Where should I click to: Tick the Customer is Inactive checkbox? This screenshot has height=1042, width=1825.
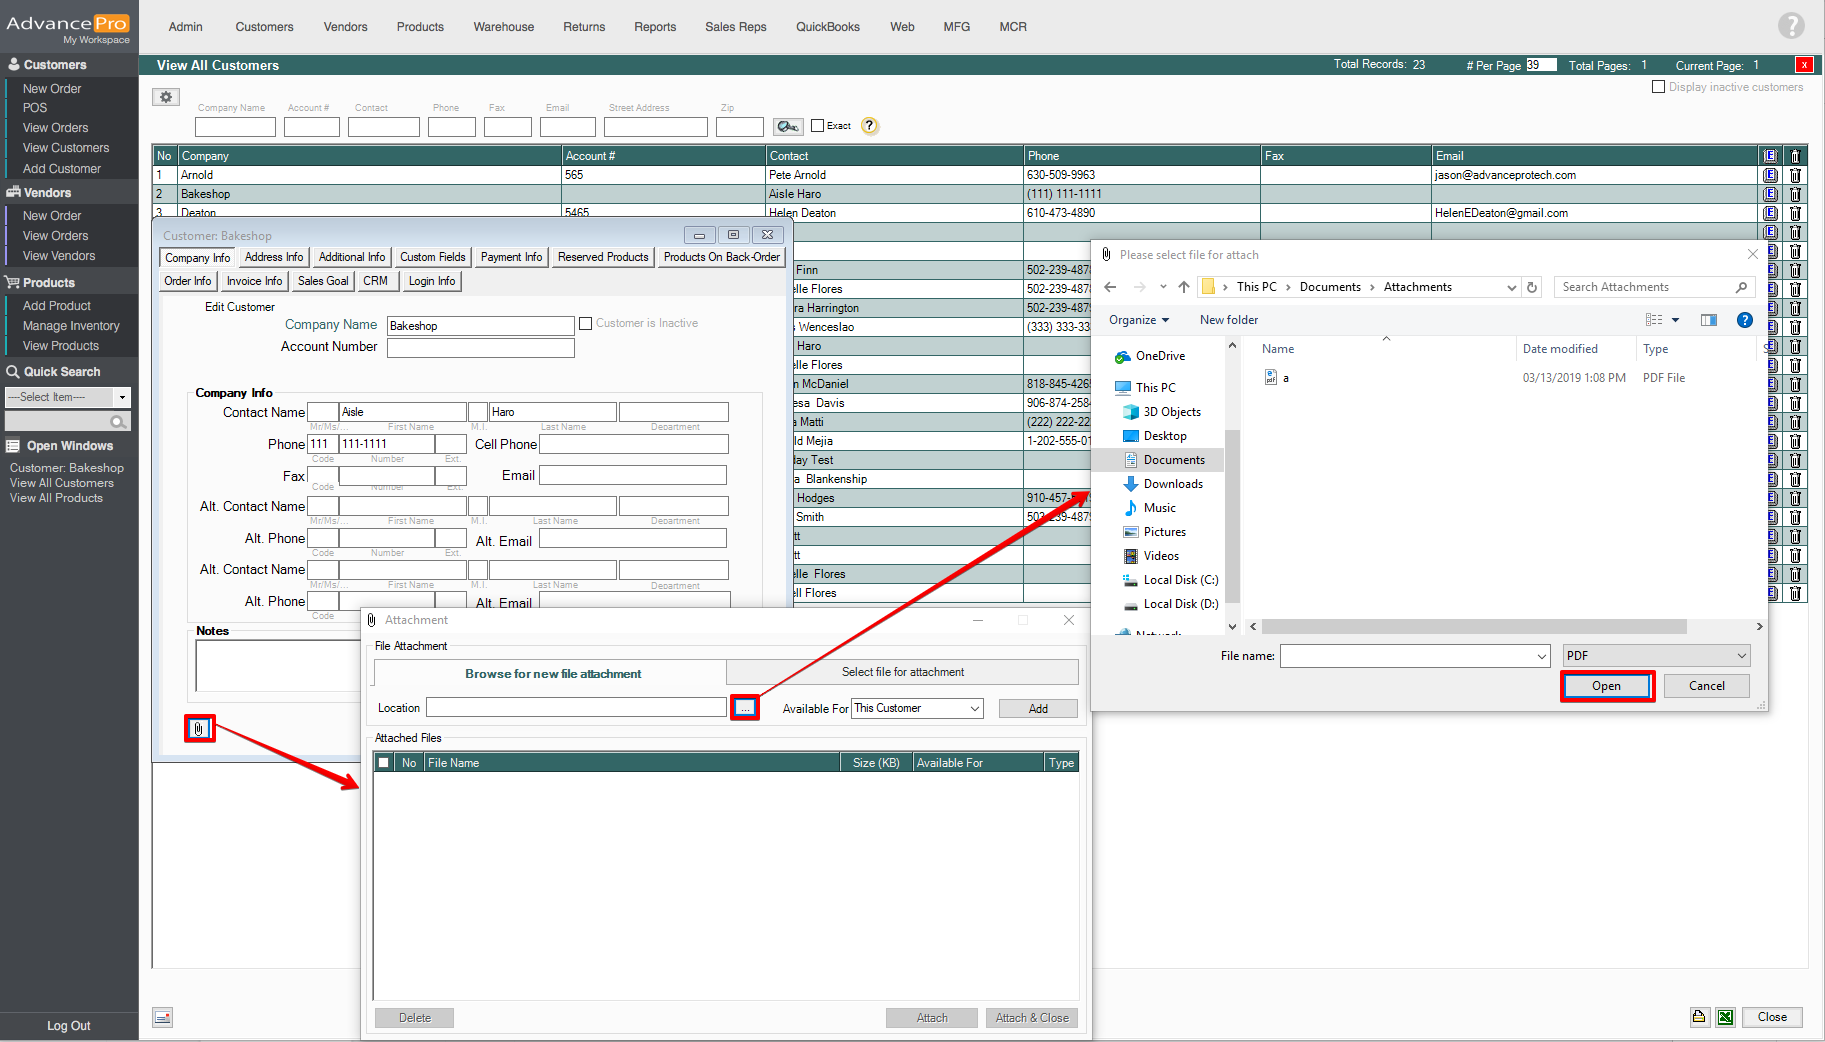[586, 324]
